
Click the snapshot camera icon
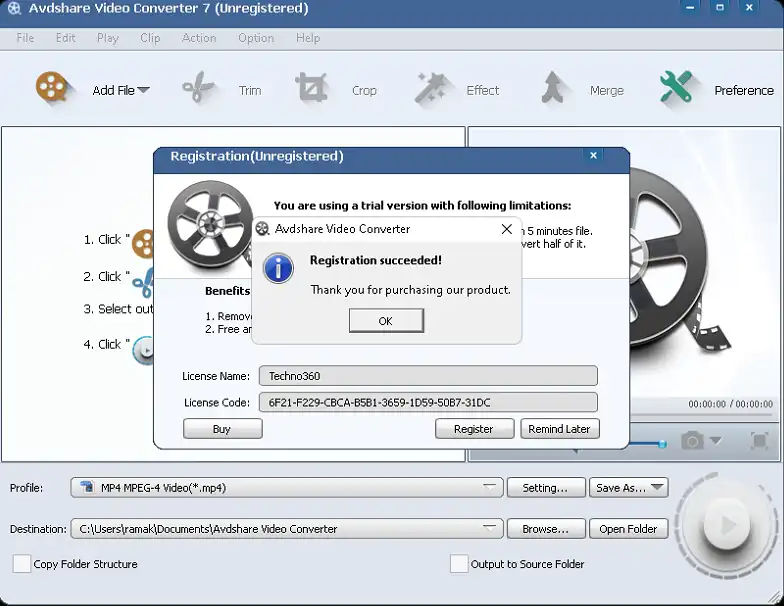click(692, 441)
